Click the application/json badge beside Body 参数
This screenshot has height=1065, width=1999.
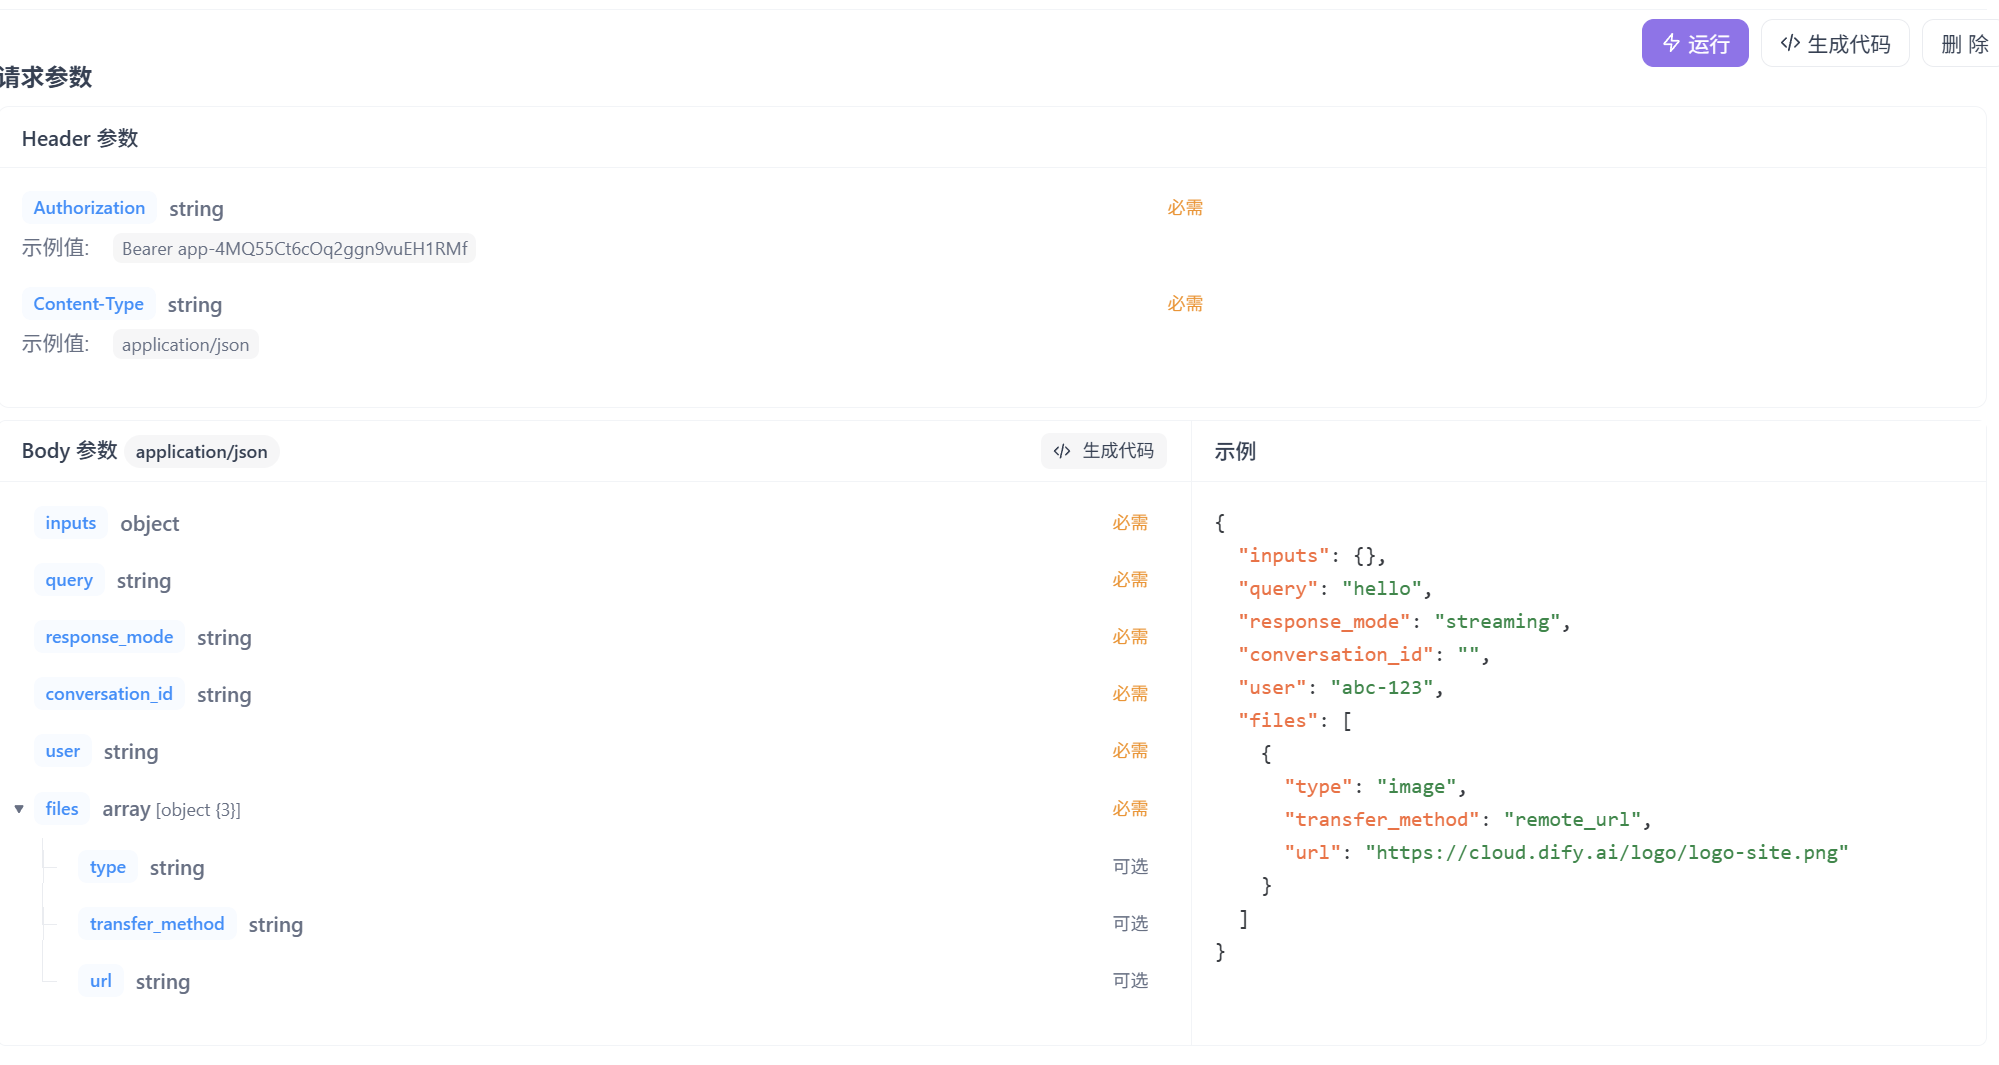pyautogui.click(x=202, y=452)
